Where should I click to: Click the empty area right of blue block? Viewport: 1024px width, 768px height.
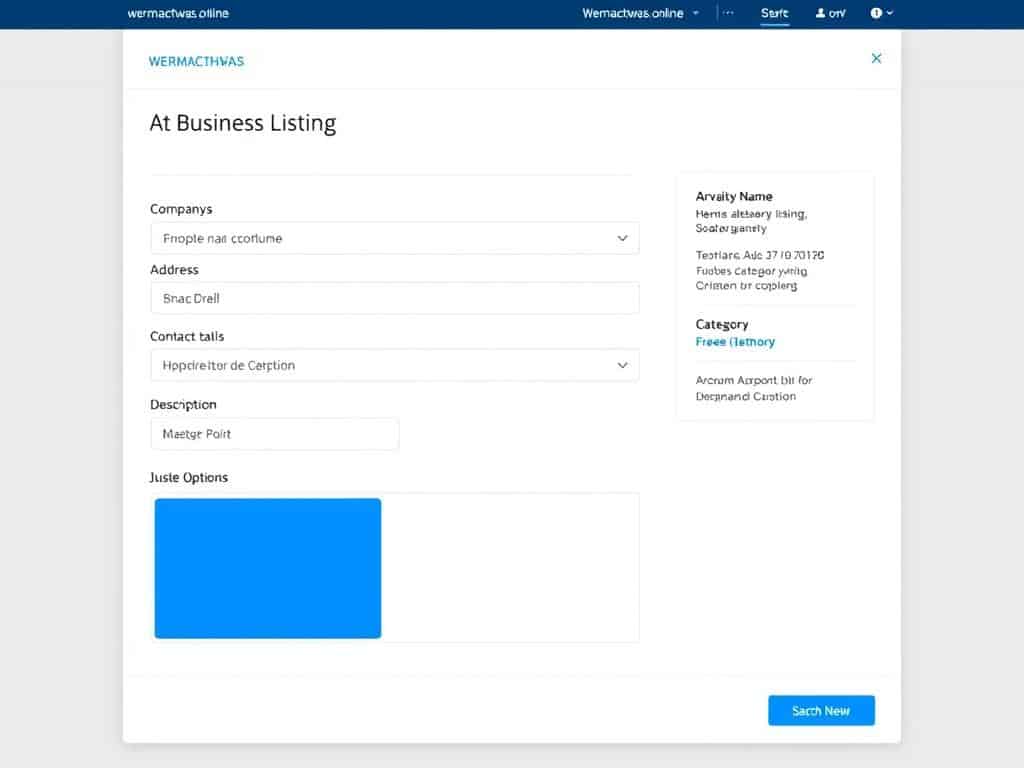(x=510, y=568)
